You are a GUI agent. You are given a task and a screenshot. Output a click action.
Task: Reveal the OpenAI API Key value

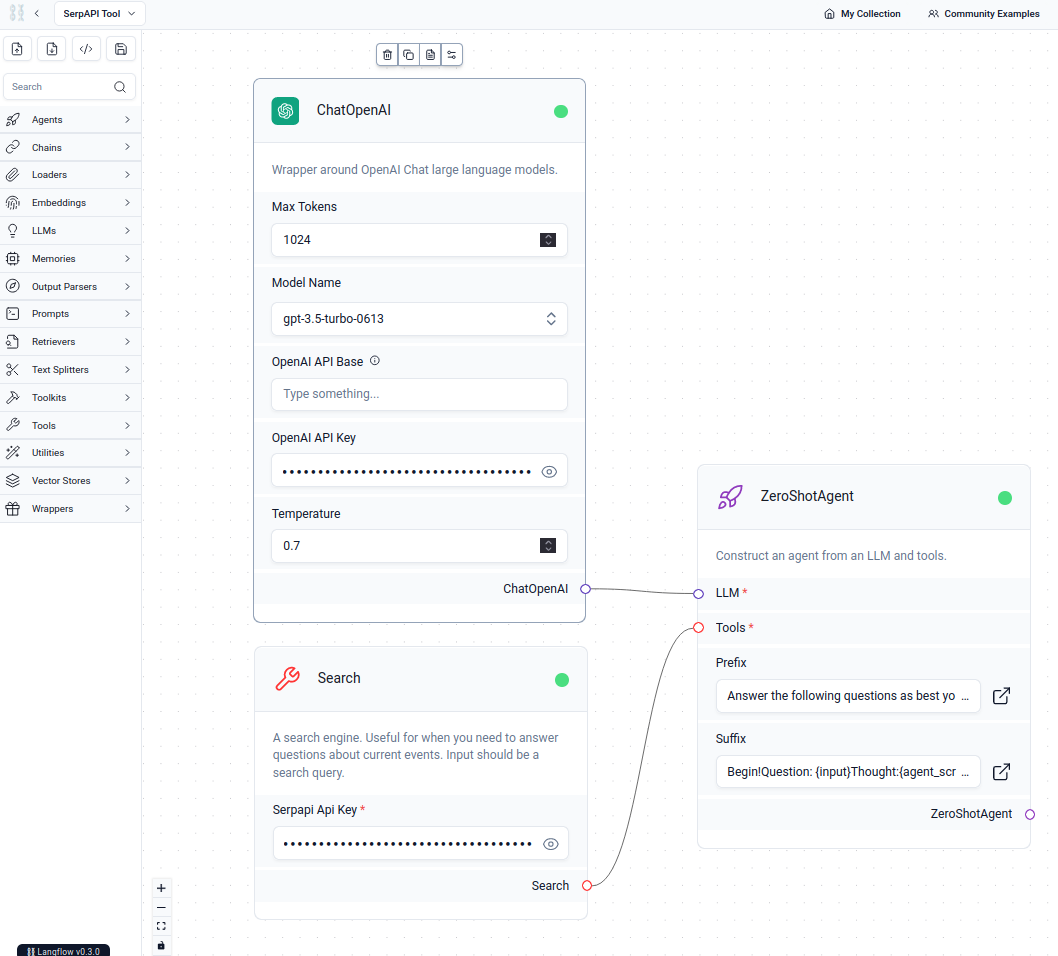[549, 471]
